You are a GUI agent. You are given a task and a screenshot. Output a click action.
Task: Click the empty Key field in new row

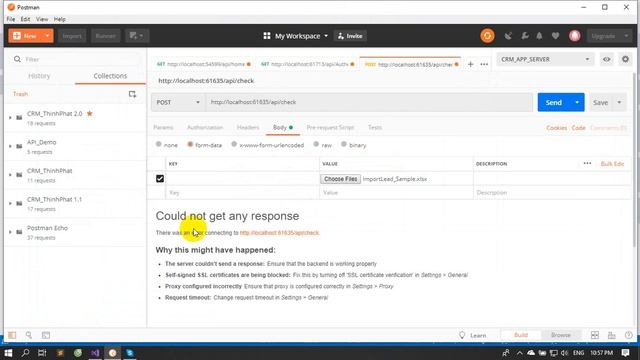[x=243, y=193]
